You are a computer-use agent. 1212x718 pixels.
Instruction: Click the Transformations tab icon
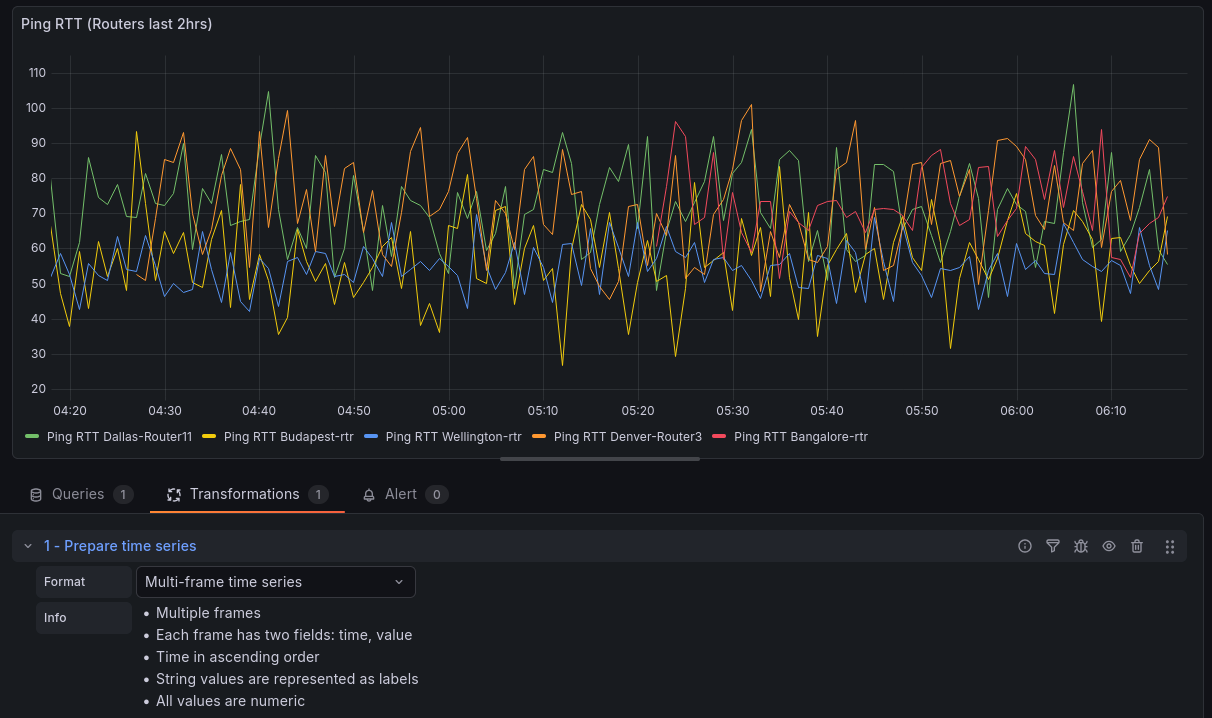click(x=174, y=495)
